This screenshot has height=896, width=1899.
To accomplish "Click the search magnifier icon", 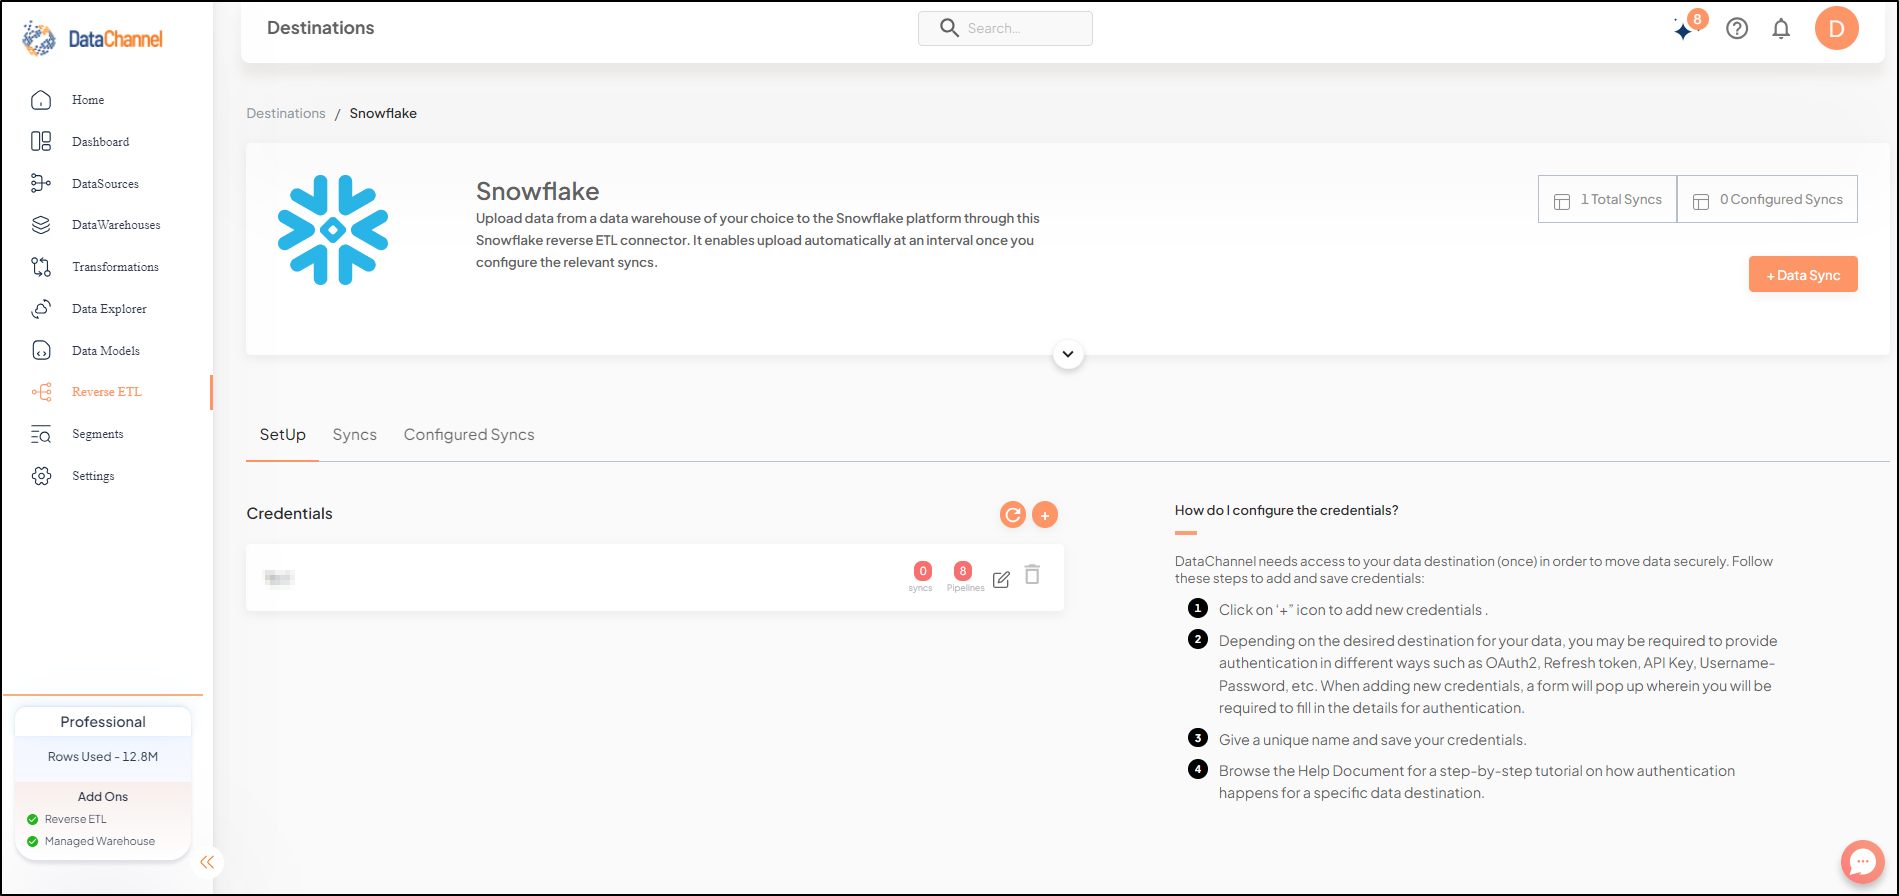I will tap(949, 28).
